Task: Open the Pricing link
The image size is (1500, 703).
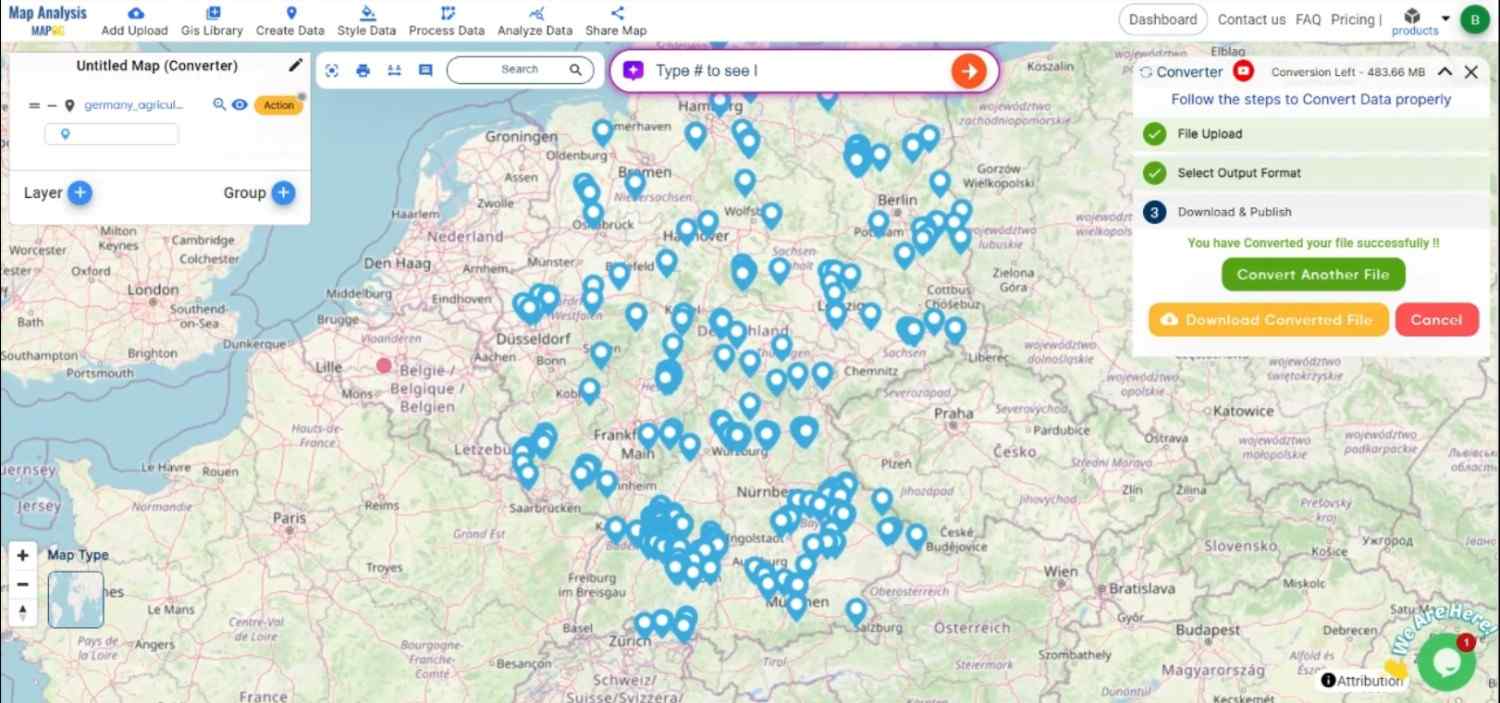Action: [x=1352, y=19]
